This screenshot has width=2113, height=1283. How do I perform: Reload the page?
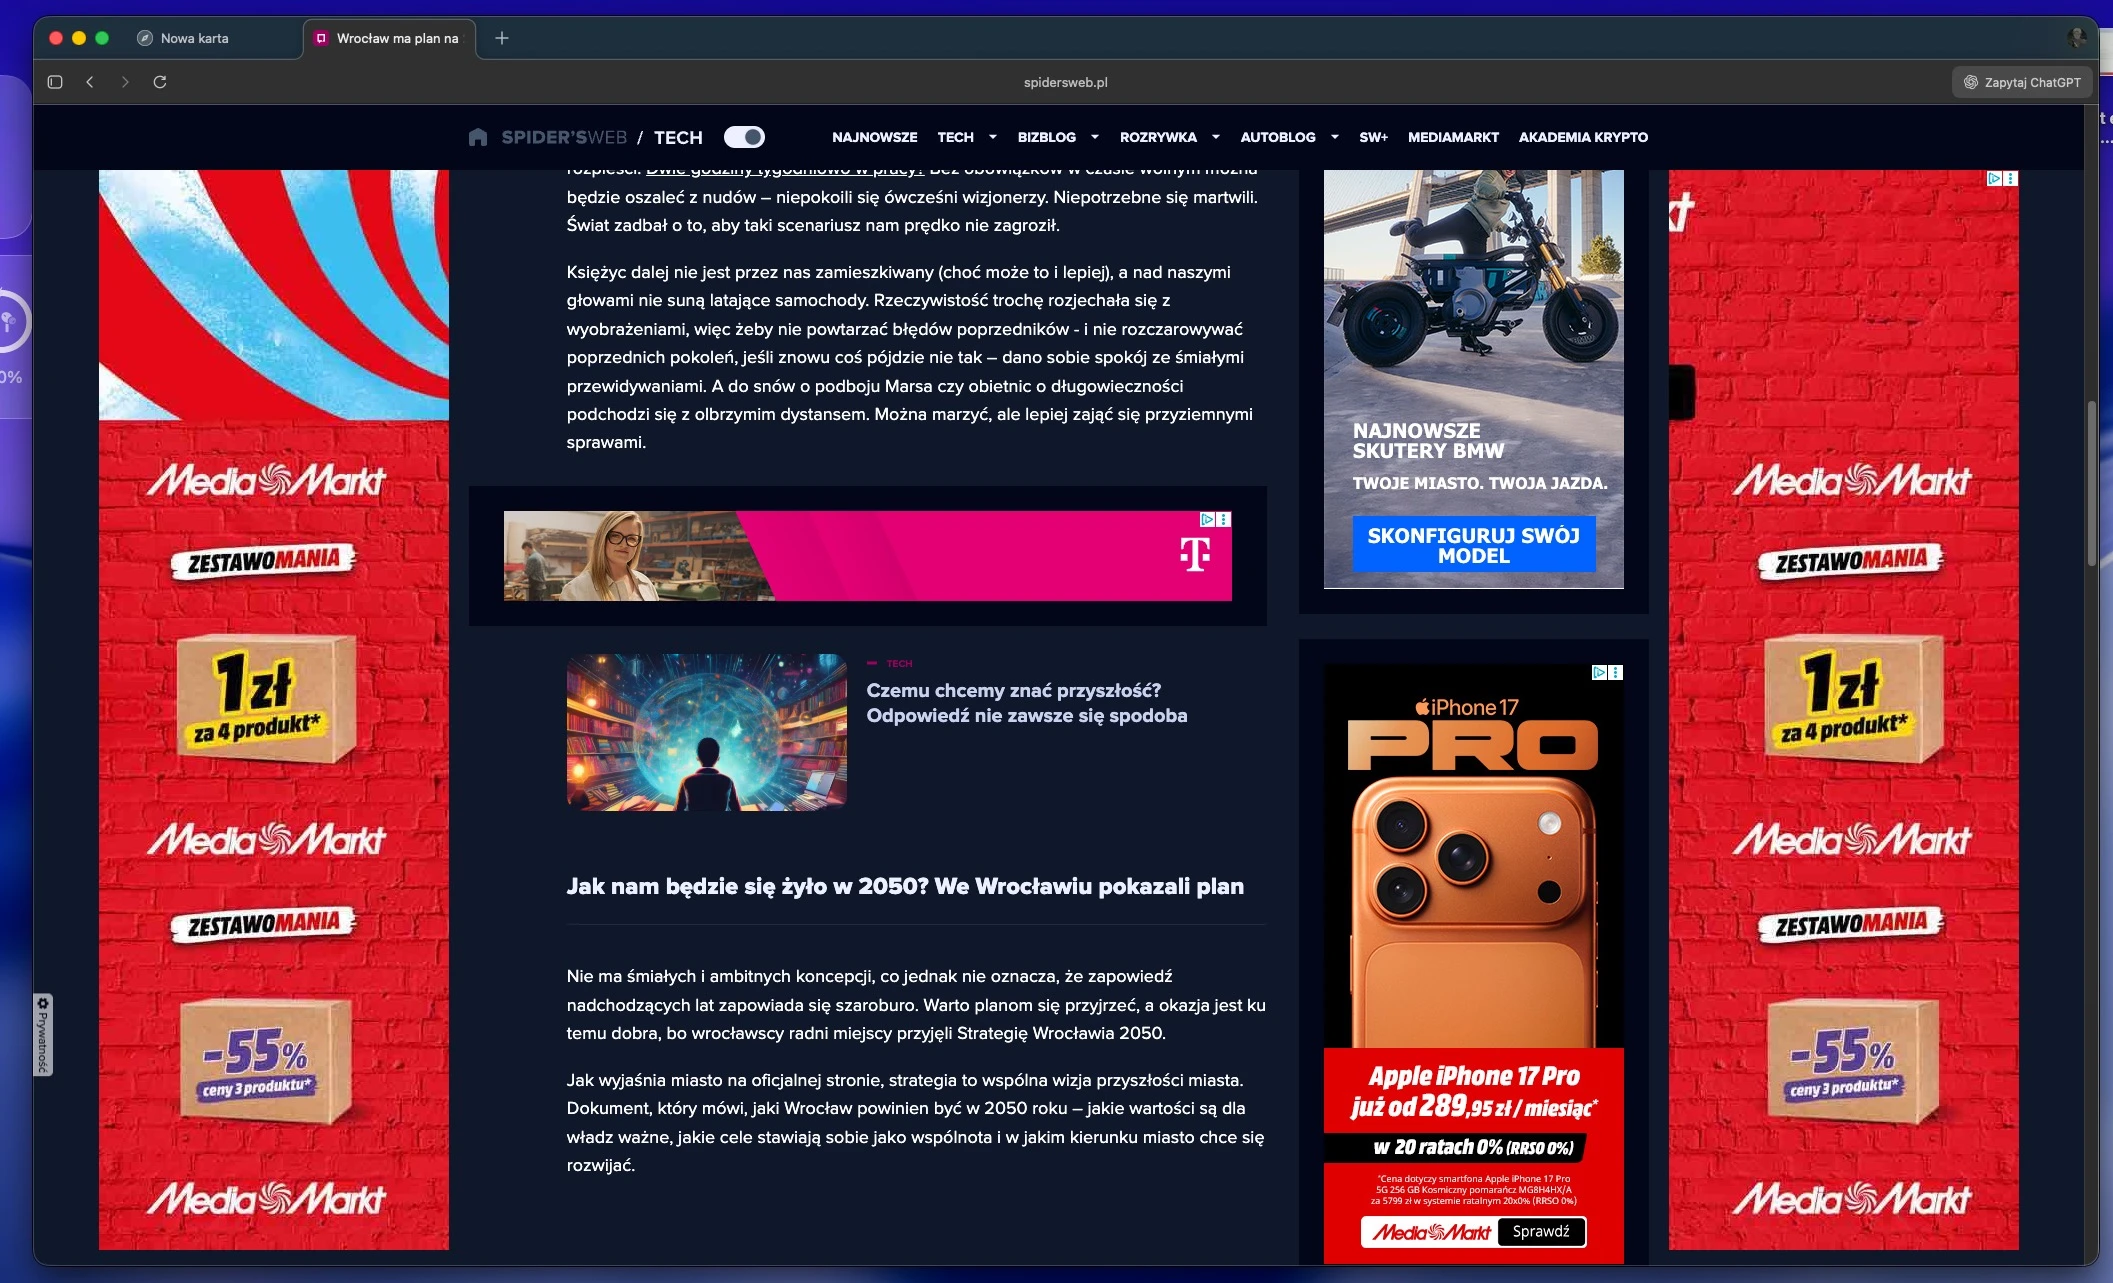[160, 82]
